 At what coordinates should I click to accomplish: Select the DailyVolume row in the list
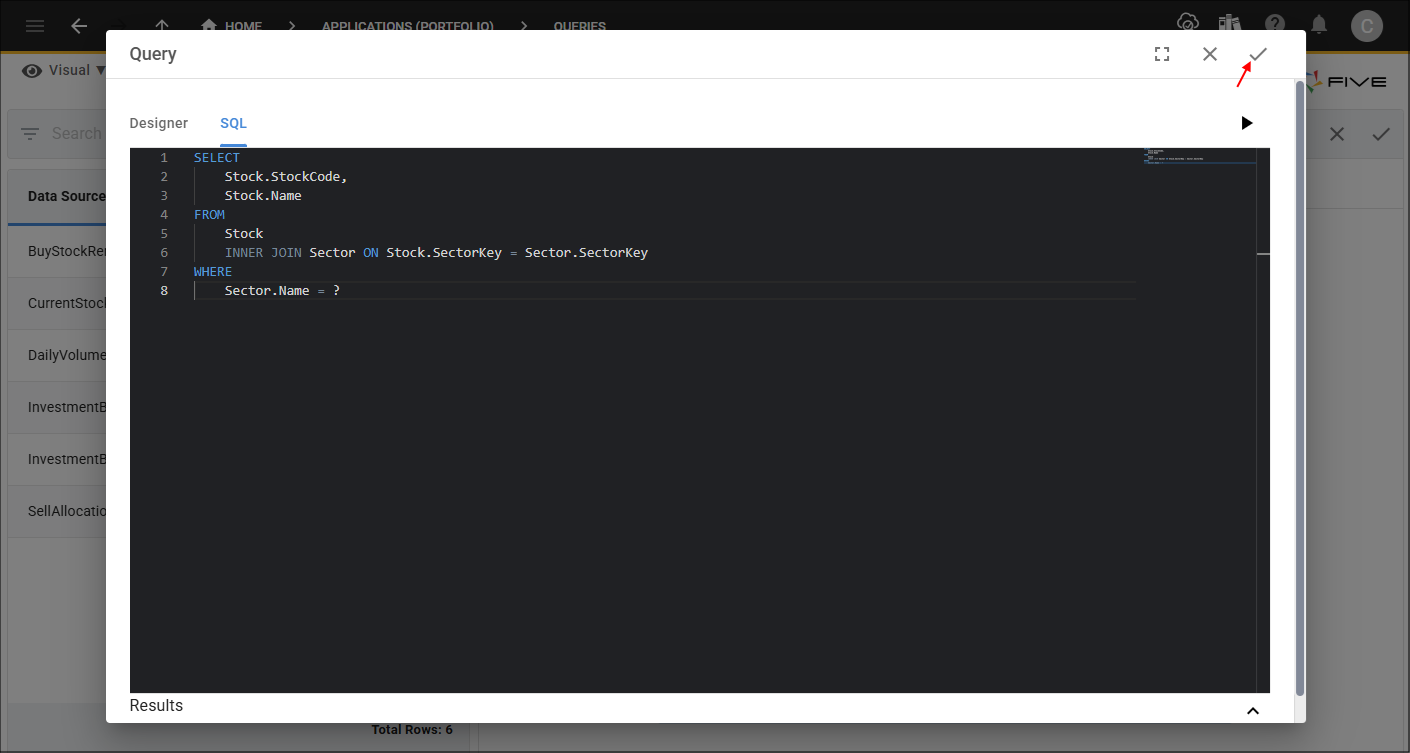tap(66, 355)
